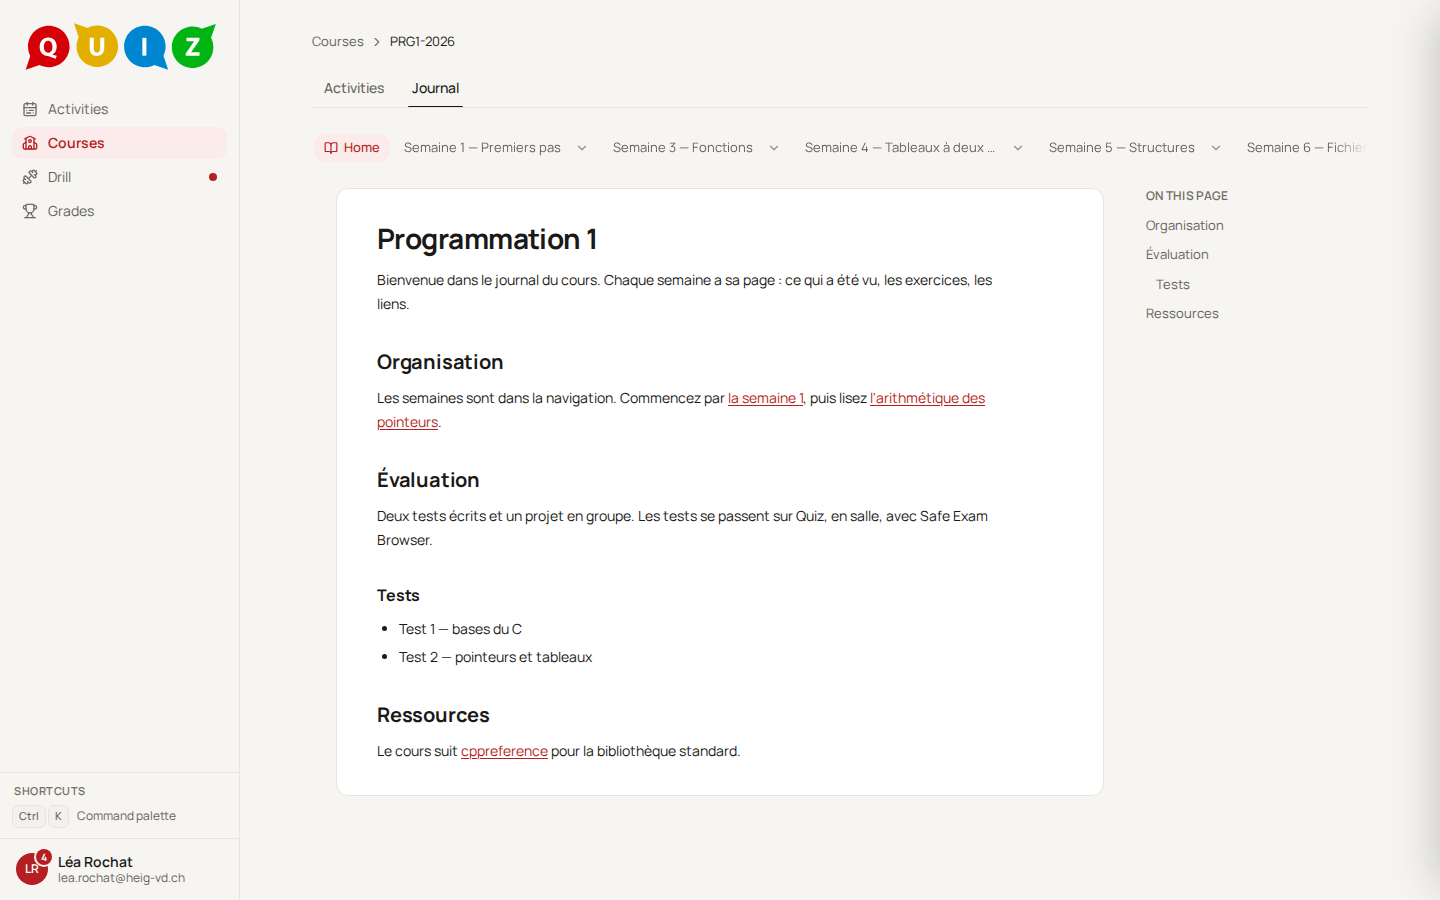Jump to Évaluation in page outline
Screen dimensions: 1440x900
[1177, 255]
